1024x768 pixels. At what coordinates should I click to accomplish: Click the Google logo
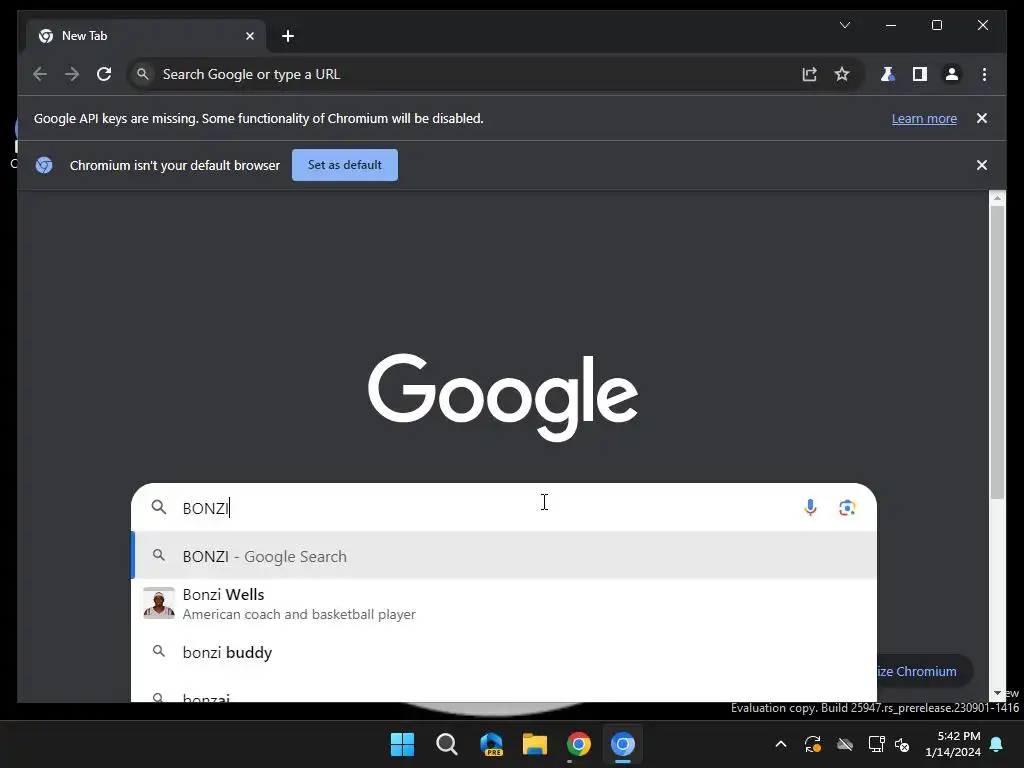pyautogui.click(x=503, y=397)
